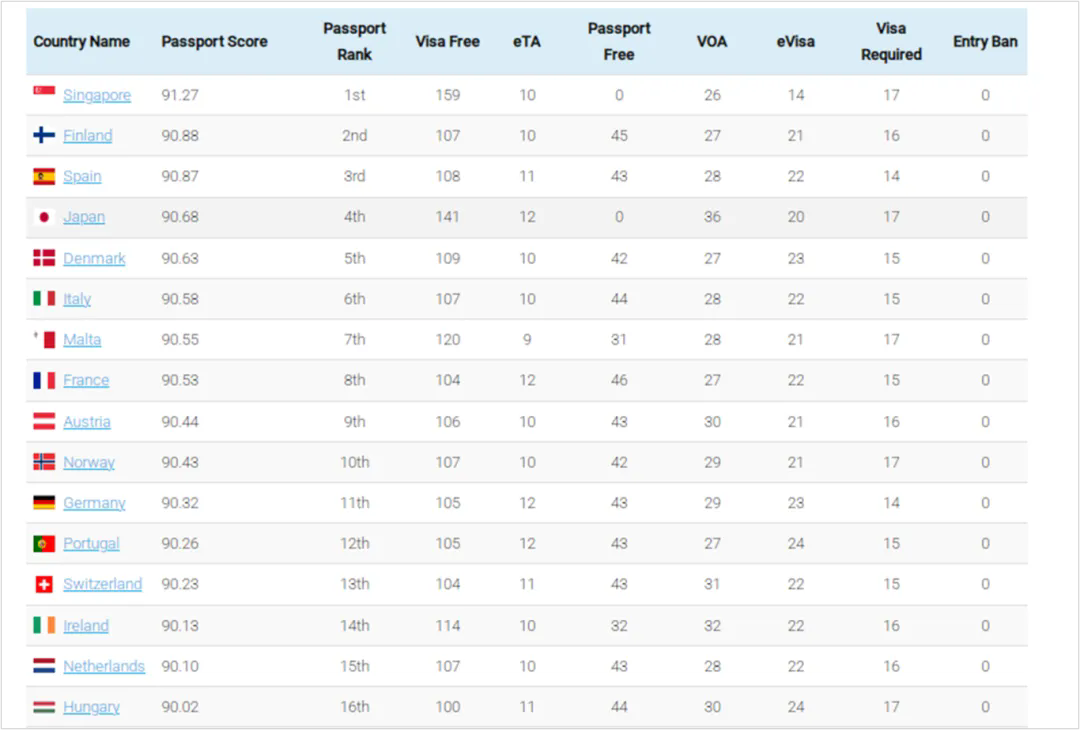The height and width of the screenshot is (730, 1080).
Task: Select Japan's passport score 90.68
Action: (180, 217)
